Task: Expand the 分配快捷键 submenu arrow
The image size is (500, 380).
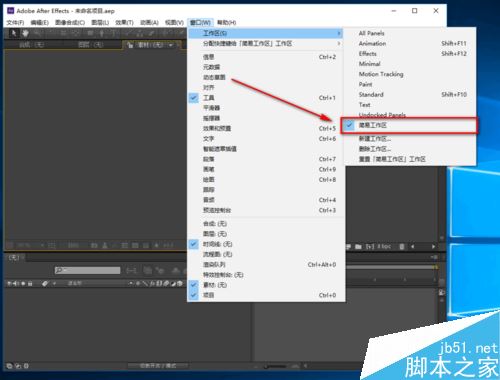Action: 338,44
